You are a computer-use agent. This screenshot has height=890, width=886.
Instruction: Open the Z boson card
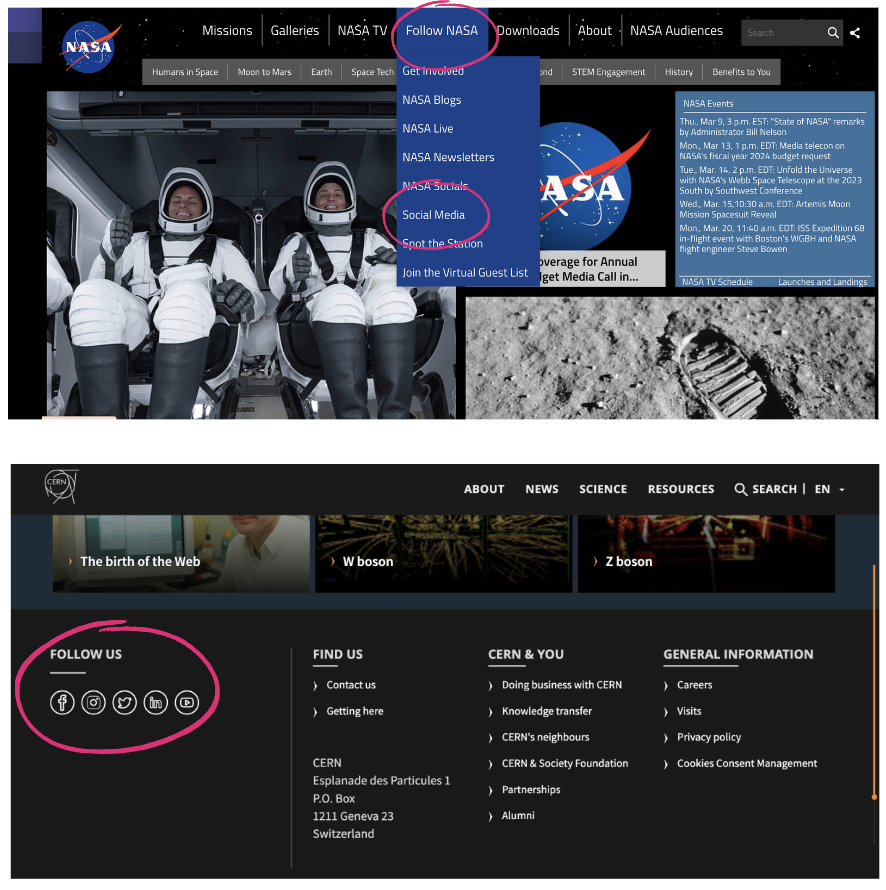coord(706,554)
